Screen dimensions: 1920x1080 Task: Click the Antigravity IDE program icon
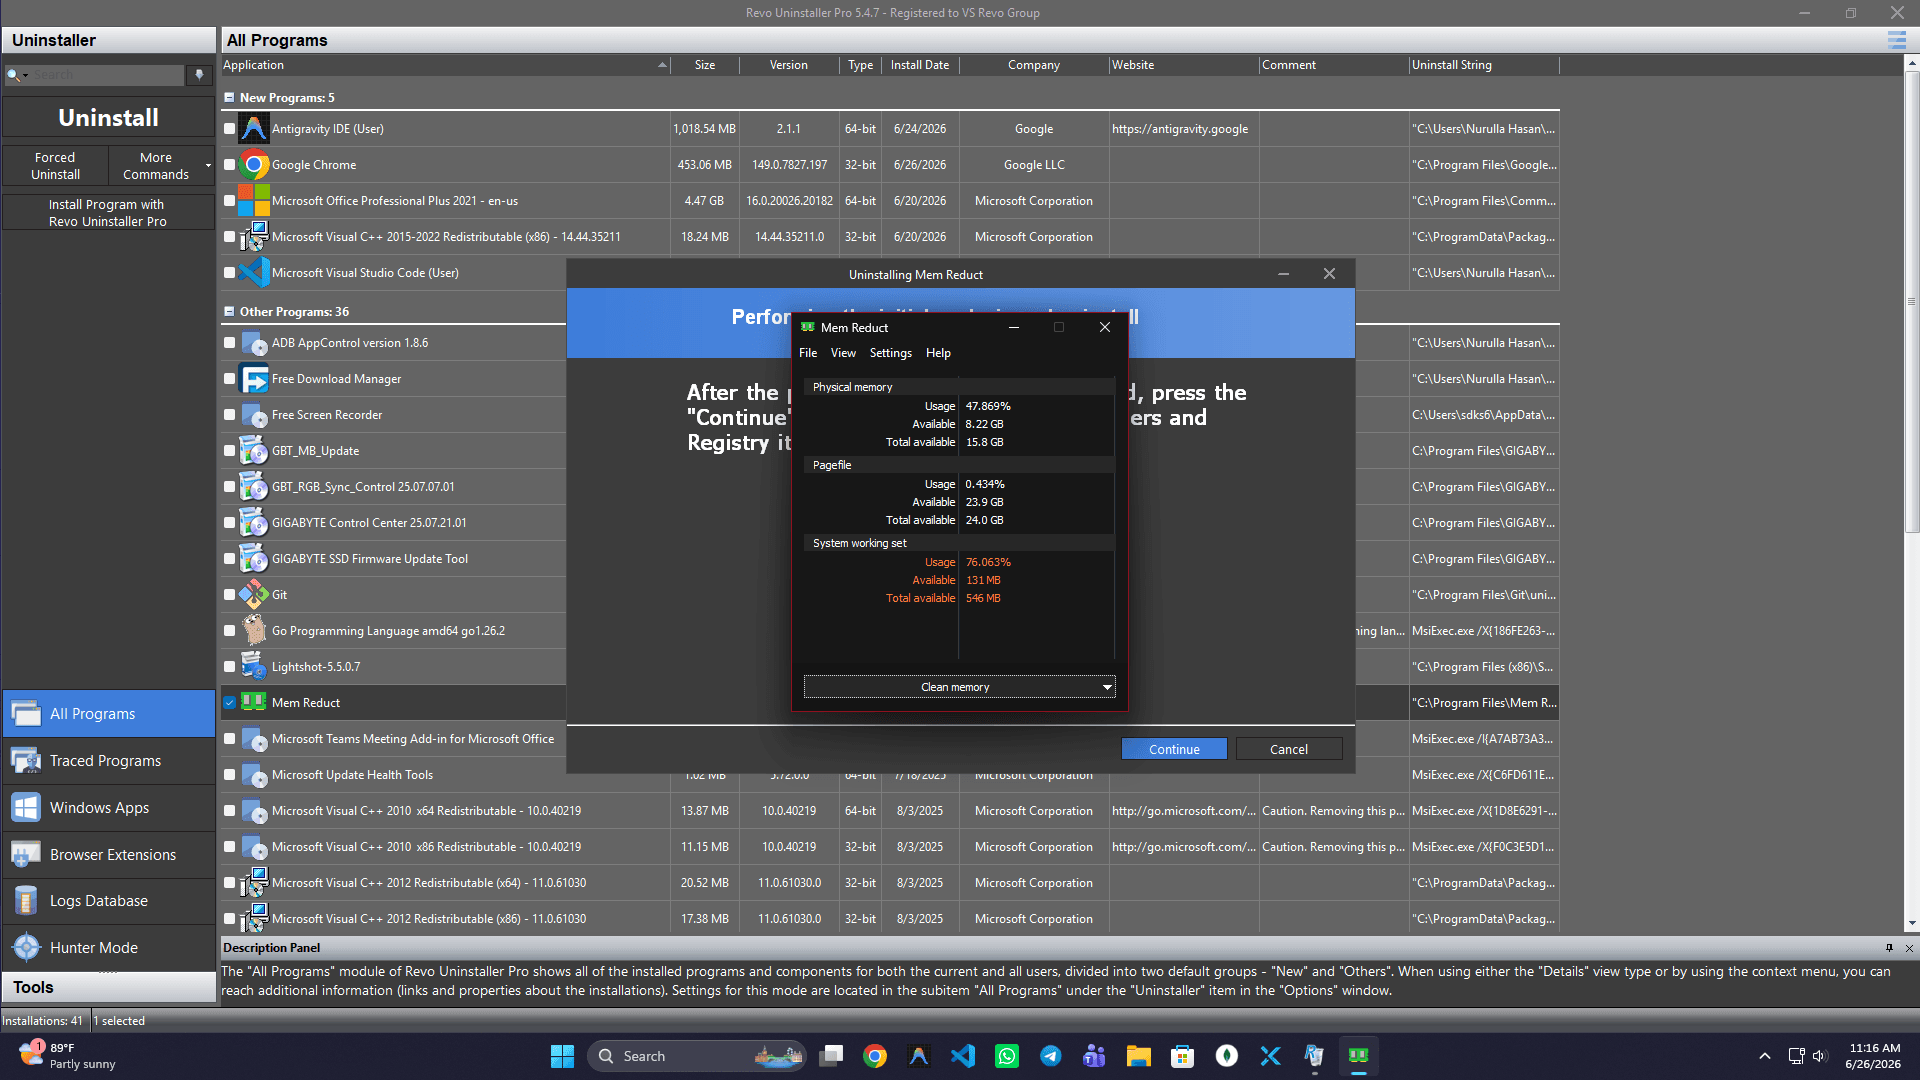click(x=254, y=129)
